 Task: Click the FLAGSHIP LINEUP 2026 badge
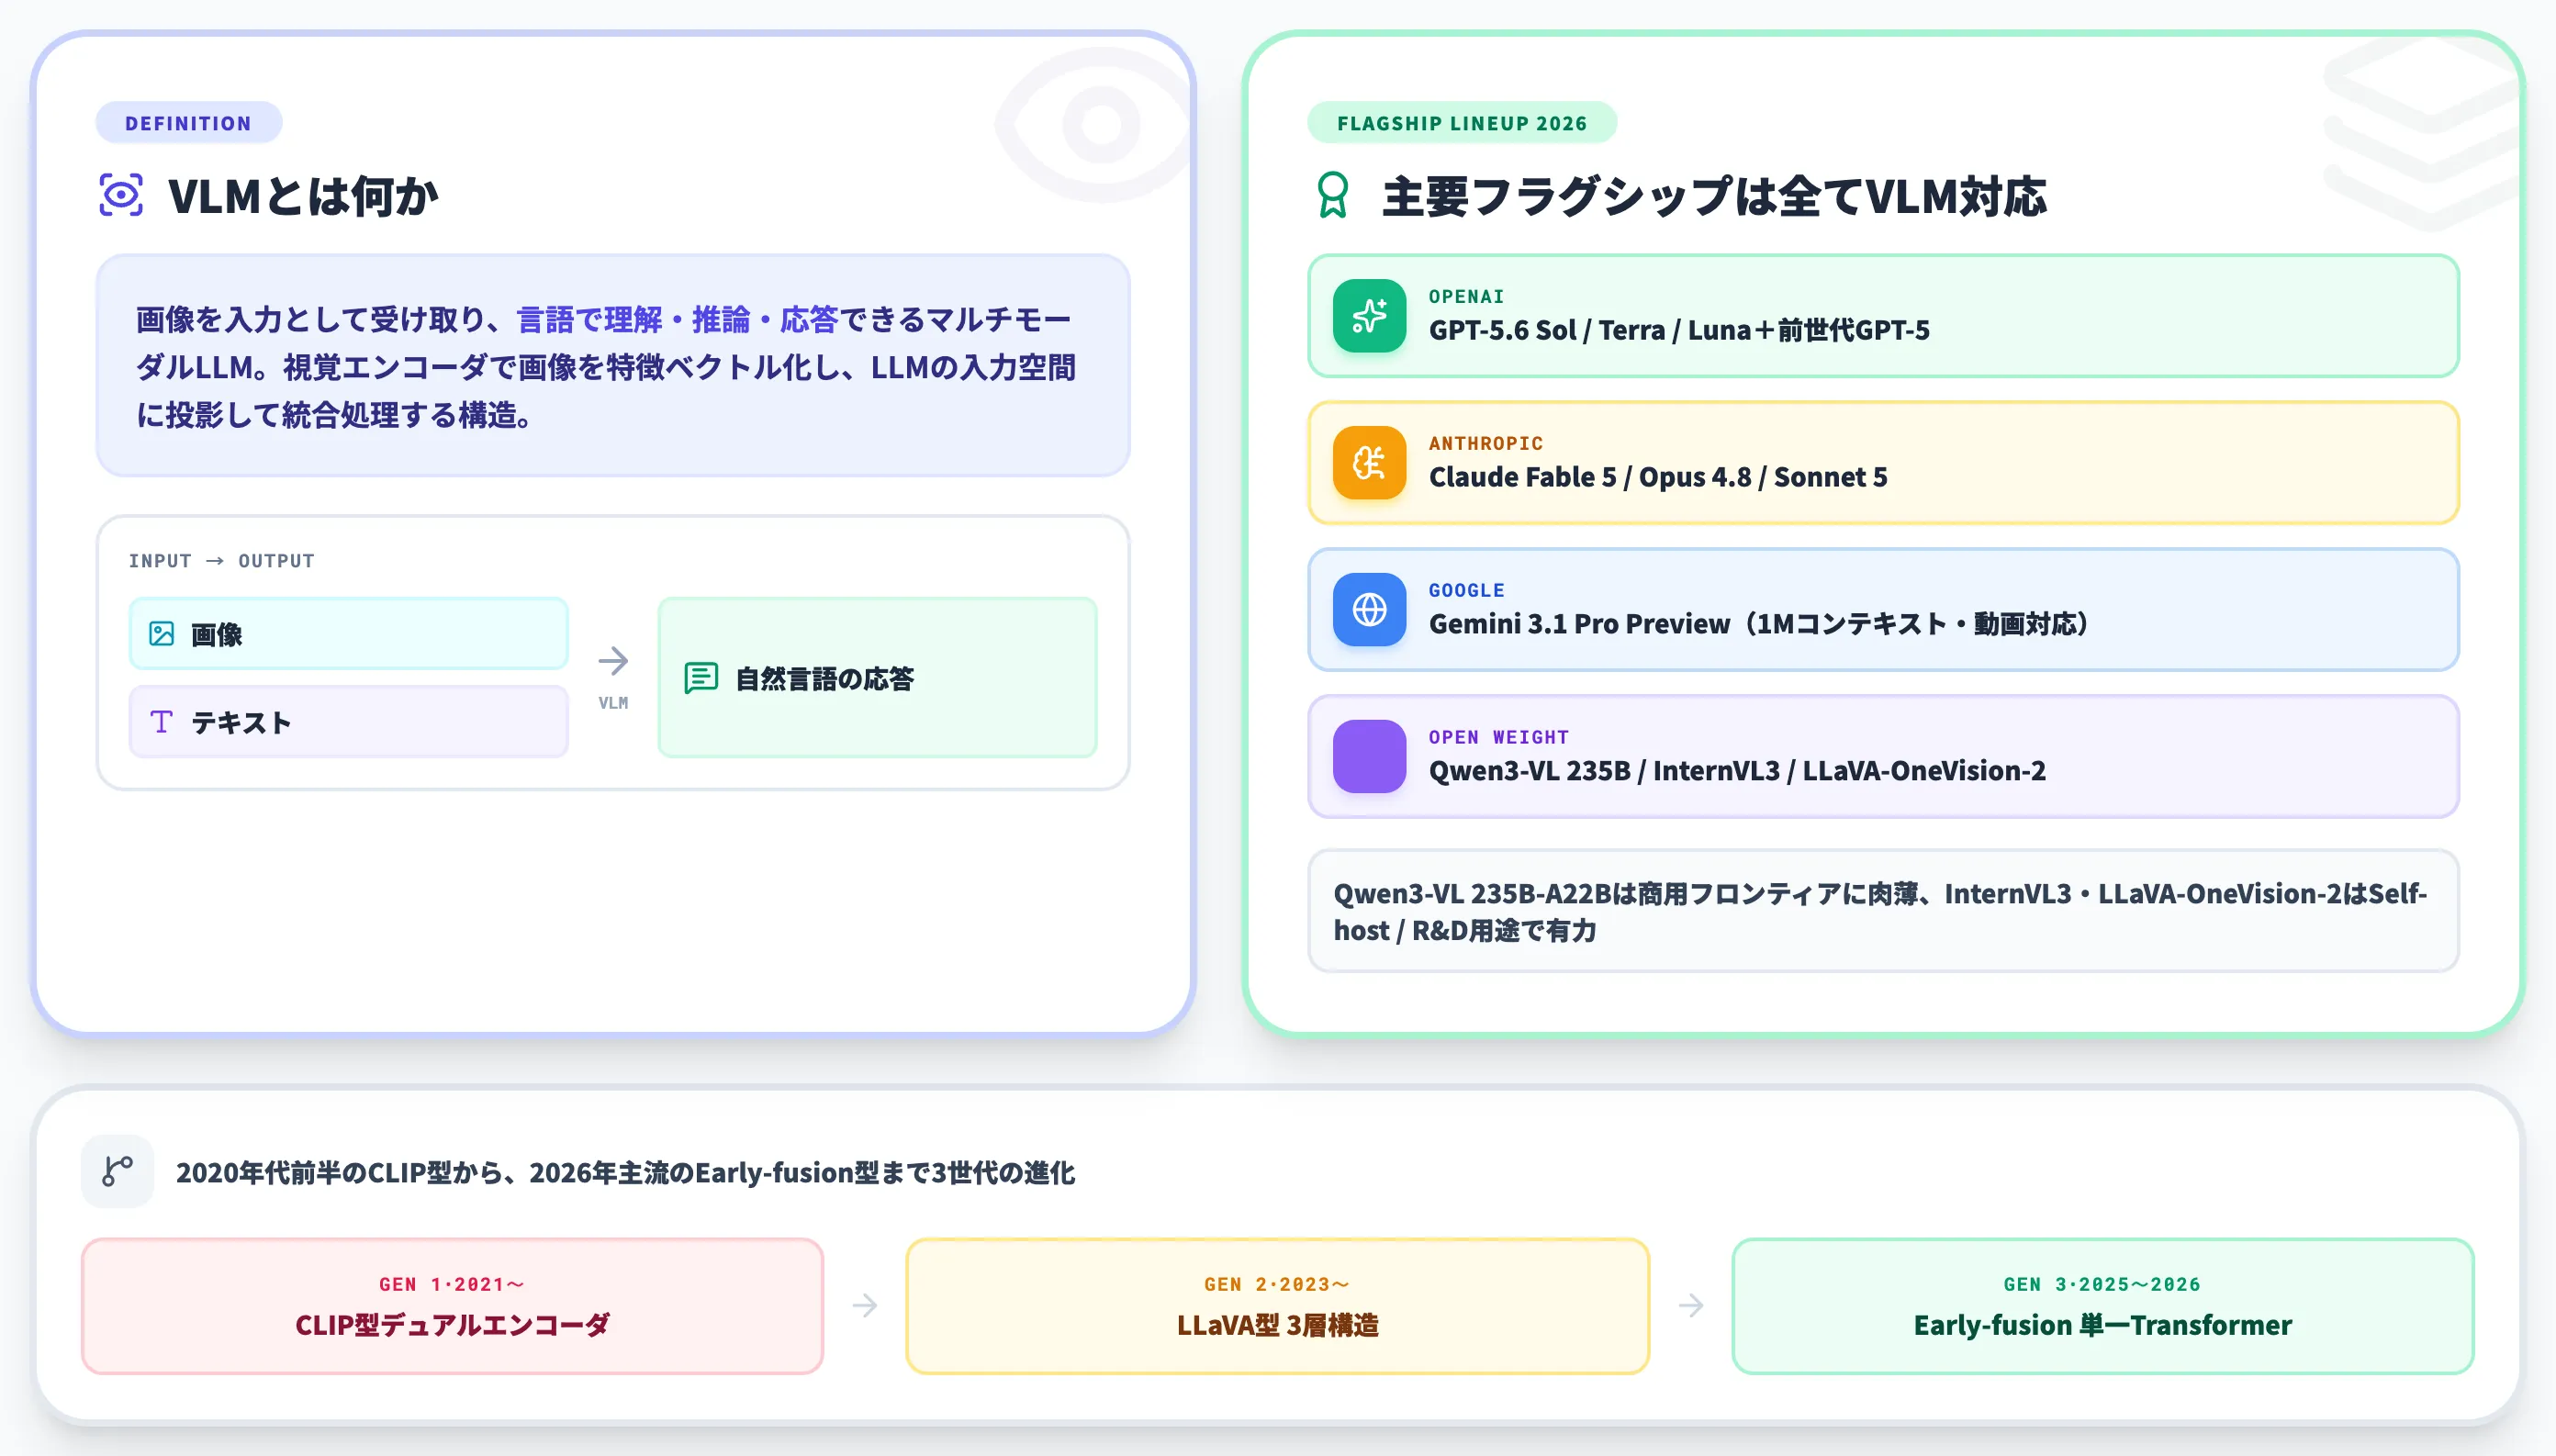(x=1462, y=123)
